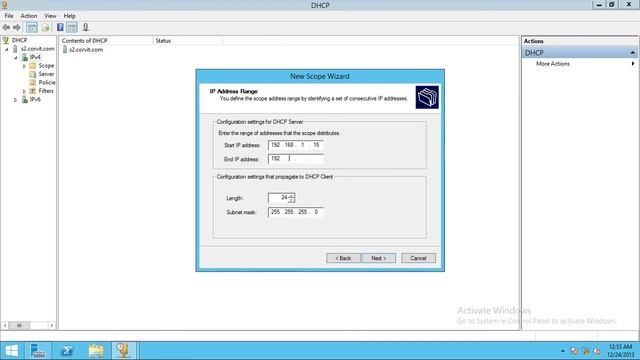Click the Length value field

pyautogui.click(x=279, y=198)
